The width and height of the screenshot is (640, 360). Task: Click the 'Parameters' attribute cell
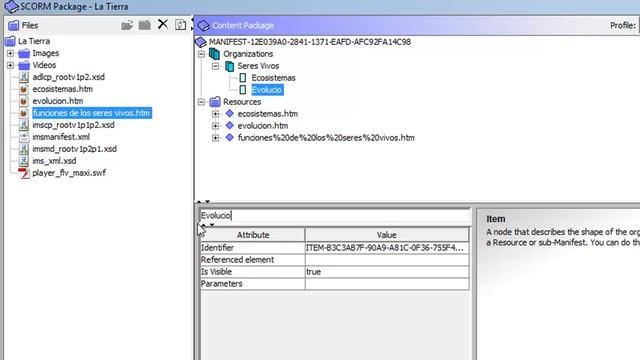pyautogui.click(x=252, y=284)
